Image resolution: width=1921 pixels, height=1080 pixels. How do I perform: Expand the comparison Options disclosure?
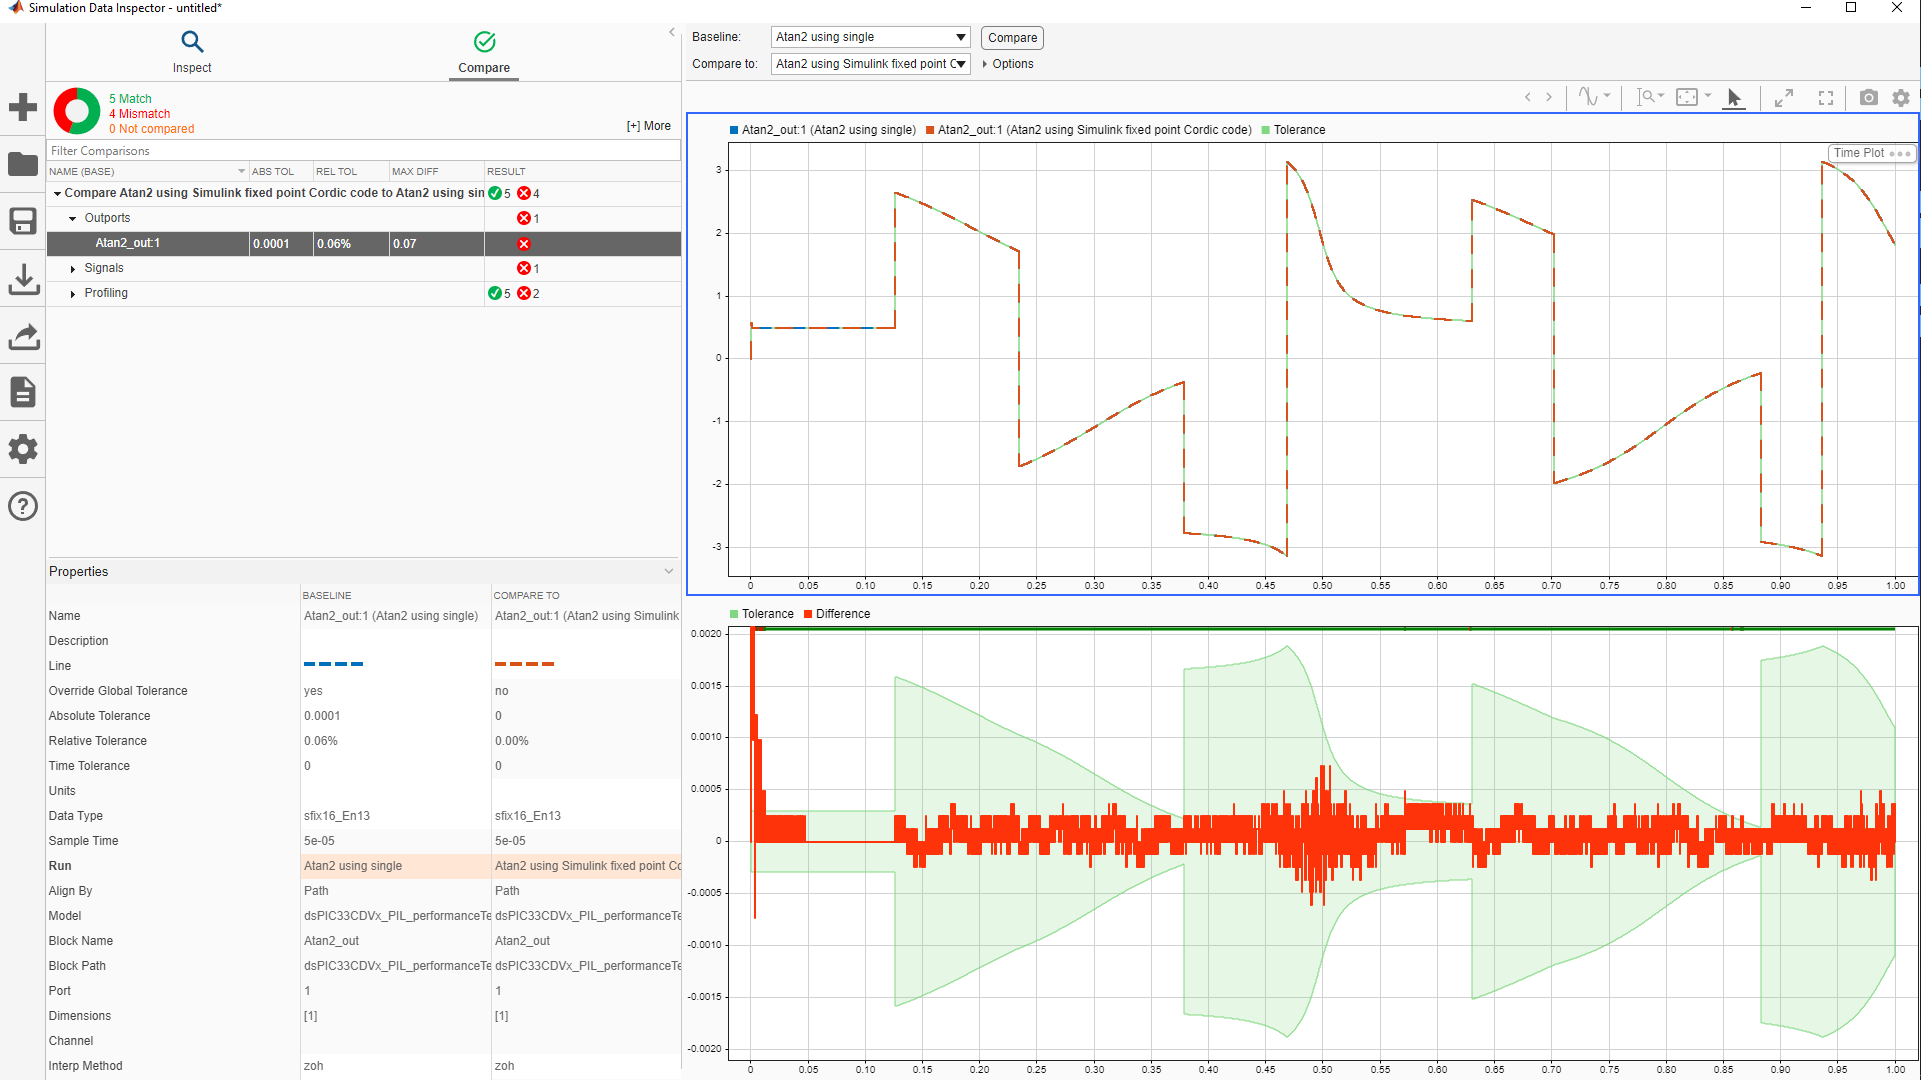click(x=1008, y=64)
